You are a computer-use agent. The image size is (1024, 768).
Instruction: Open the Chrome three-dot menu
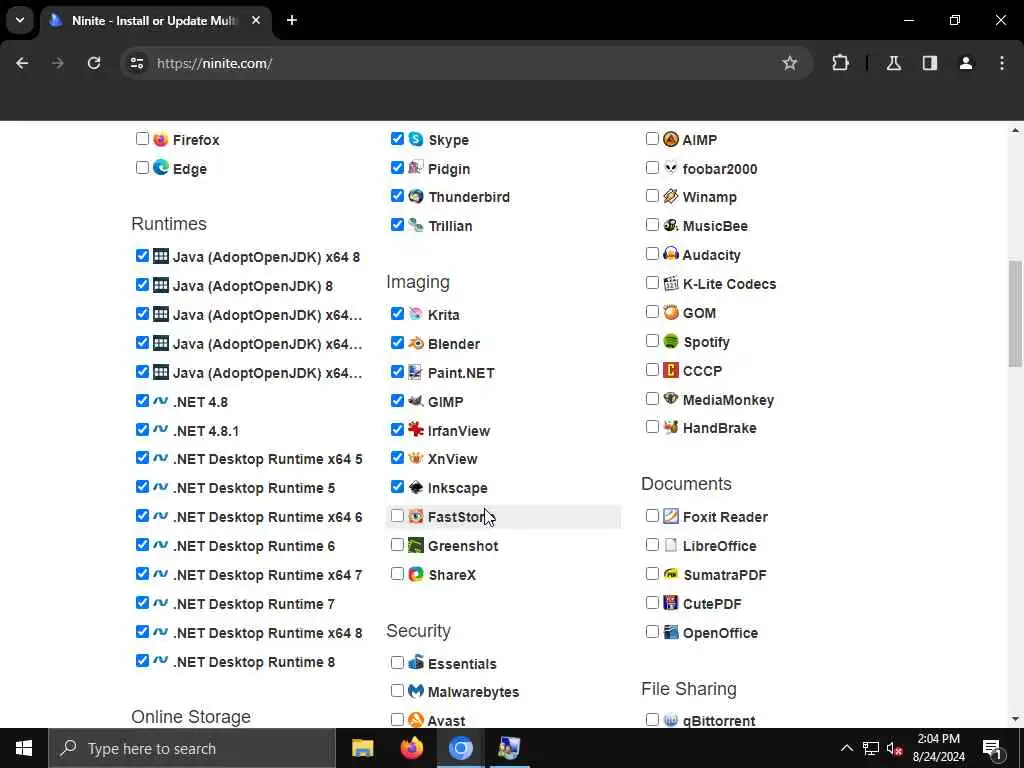point(1002,63)
